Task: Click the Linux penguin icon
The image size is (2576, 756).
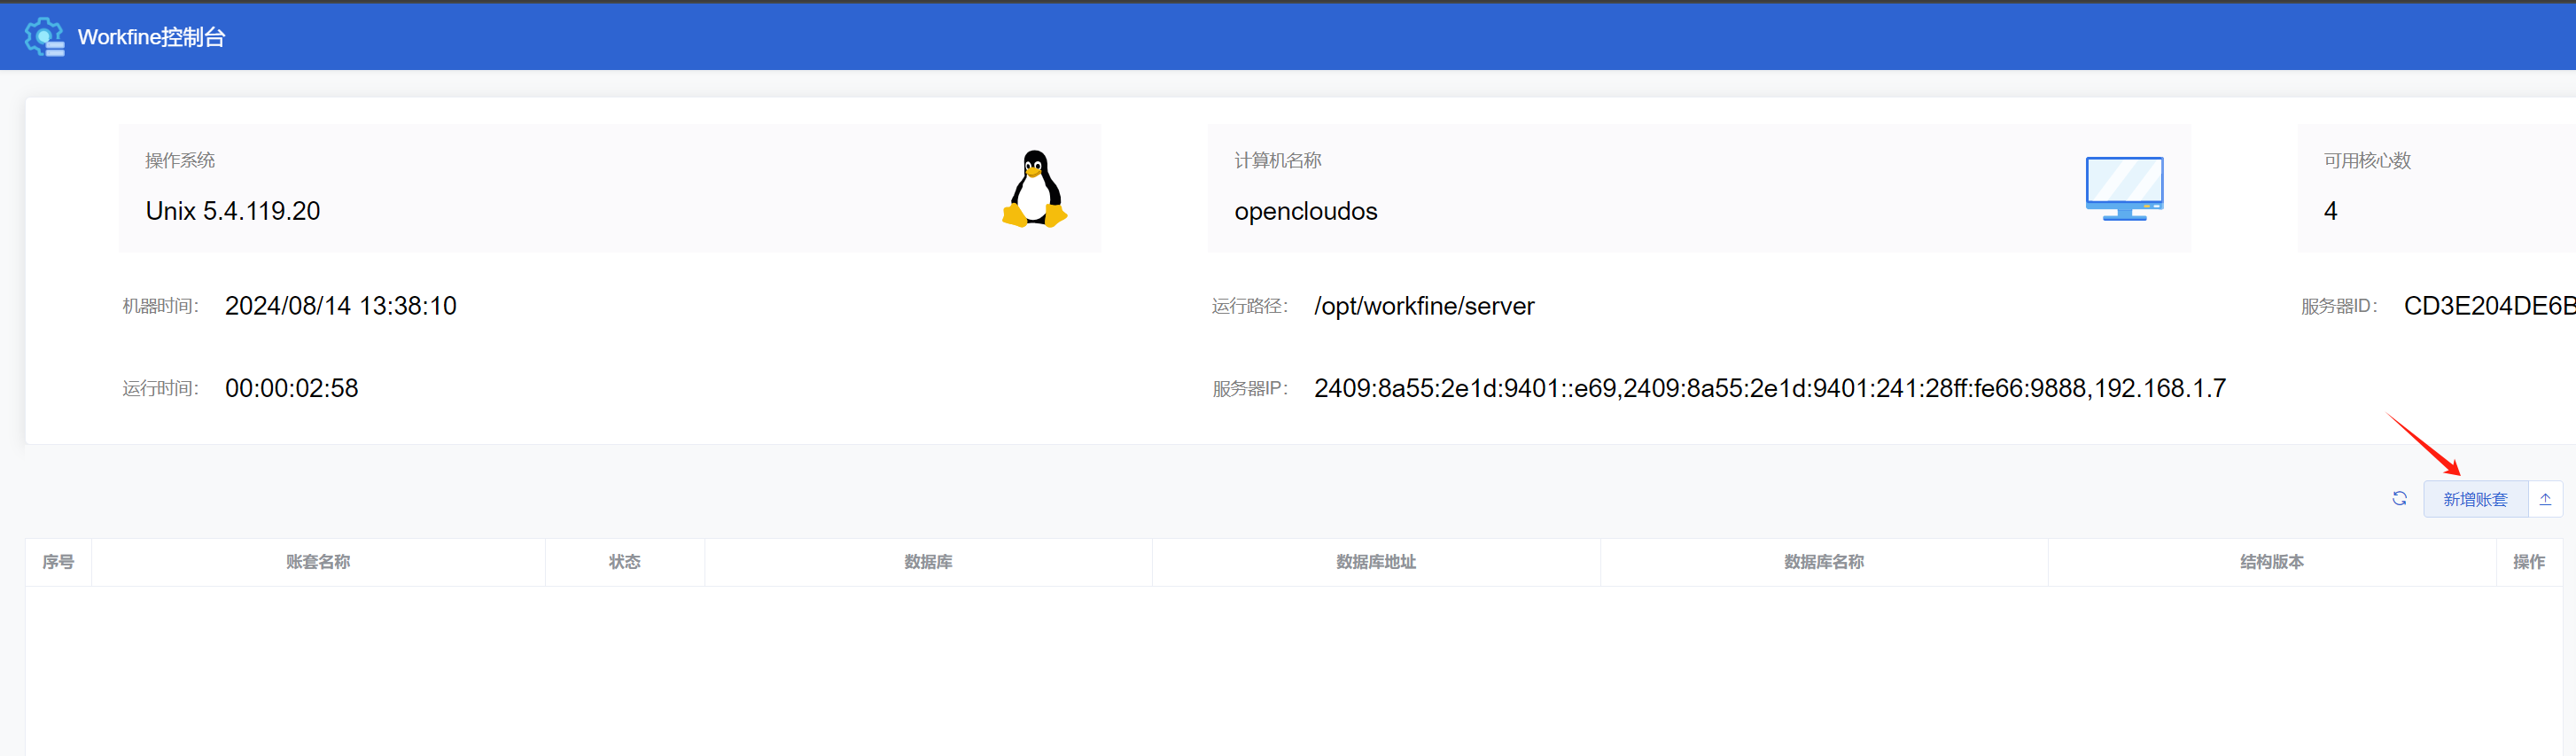Action: coord(1034,189)
